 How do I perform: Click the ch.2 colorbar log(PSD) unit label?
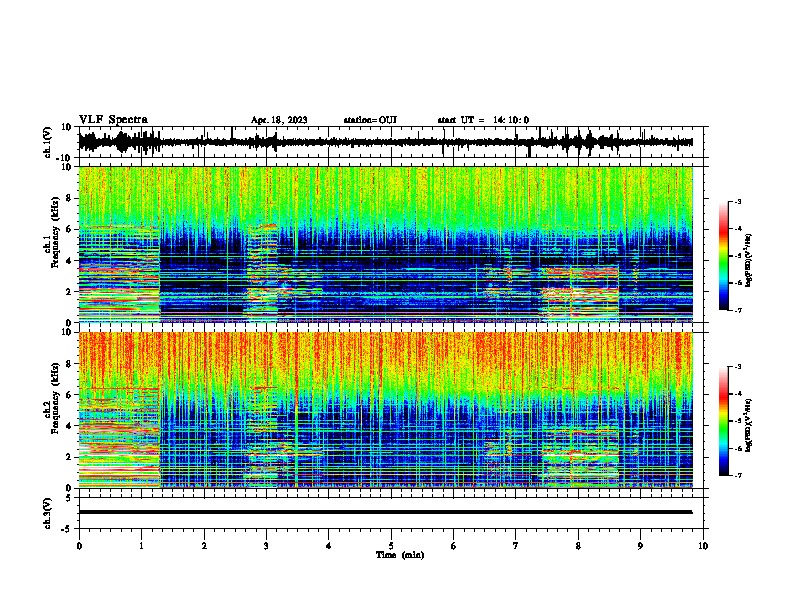(x=749, y=425)
